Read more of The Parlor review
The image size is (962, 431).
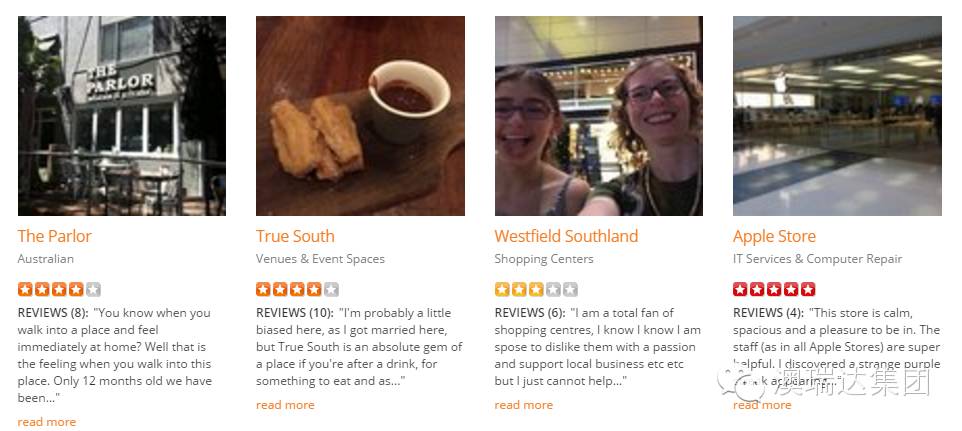[47, 422]
